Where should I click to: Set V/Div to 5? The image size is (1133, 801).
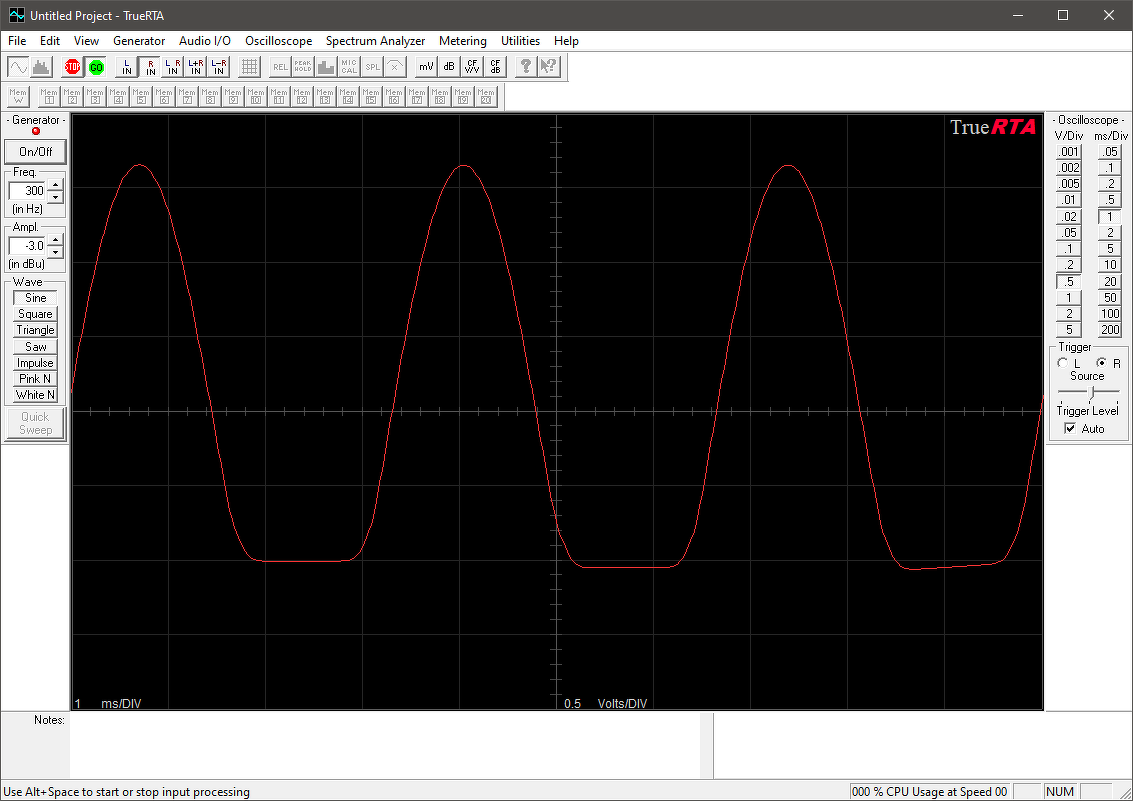(1069, 330)
